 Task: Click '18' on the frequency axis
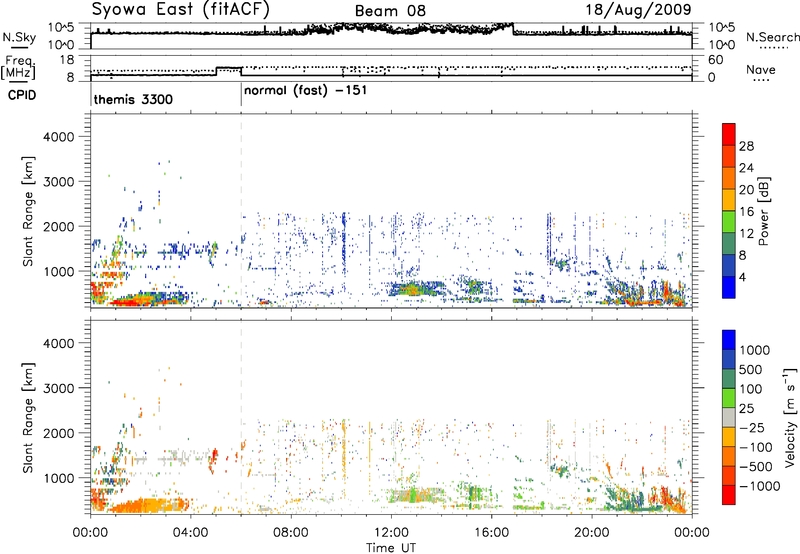pyautogui.click(x=66, y=60)
